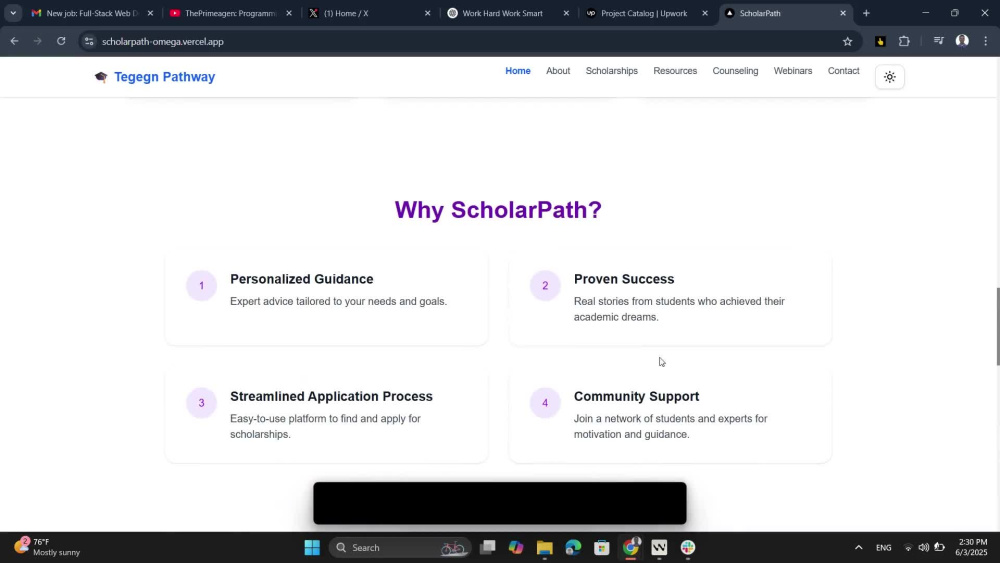The width and height of the screenshot is (1000, 563).
Task: Click the browser Back arrow
Action: [x=14, y=41]
